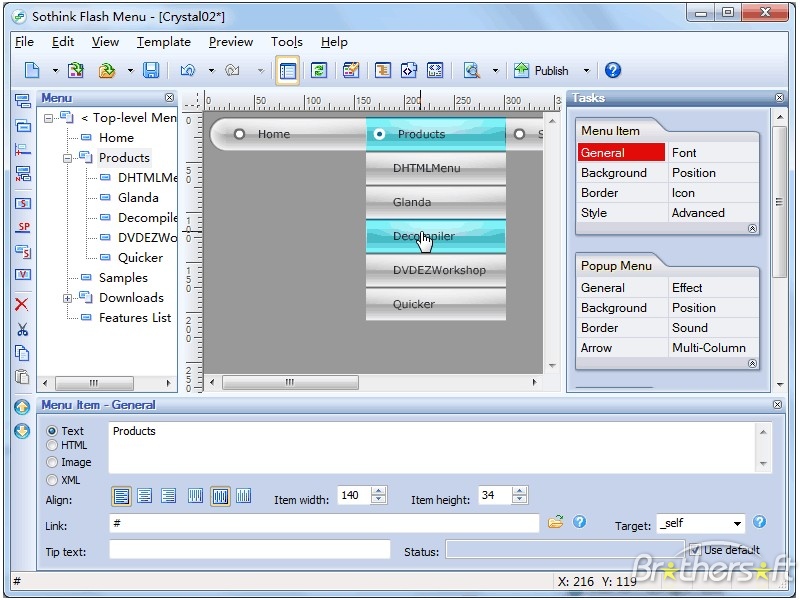Click the Publish button

point(541,70)
